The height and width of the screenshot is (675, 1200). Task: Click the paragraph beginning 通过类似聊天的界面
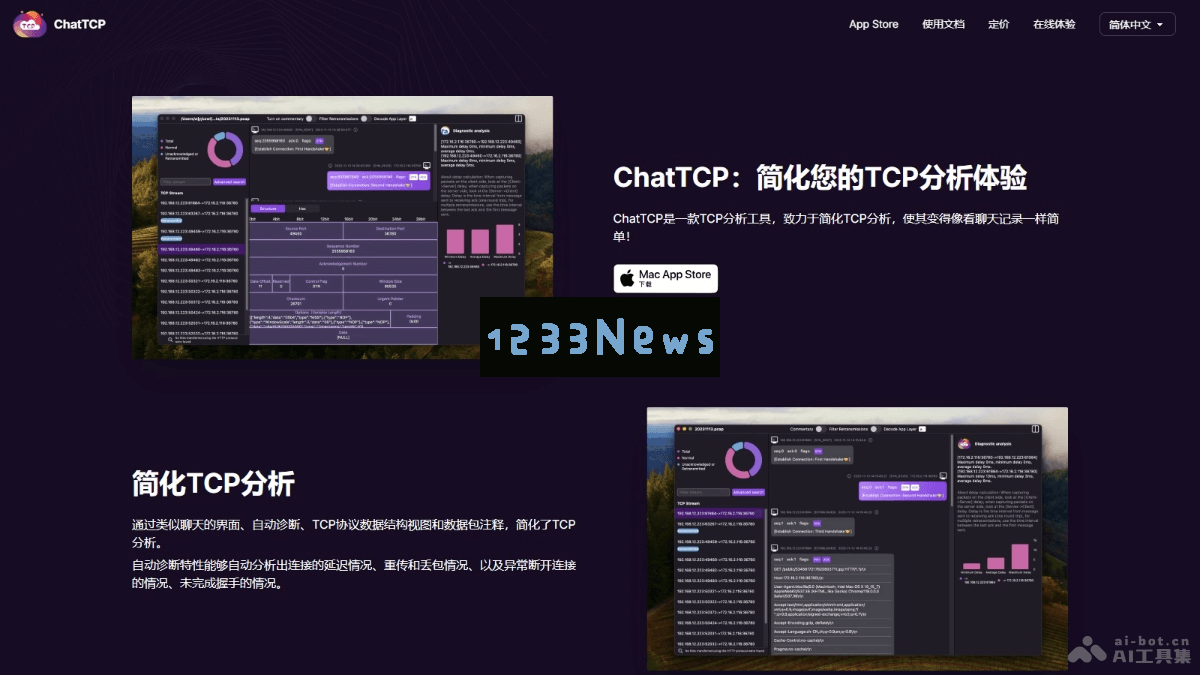354,533
